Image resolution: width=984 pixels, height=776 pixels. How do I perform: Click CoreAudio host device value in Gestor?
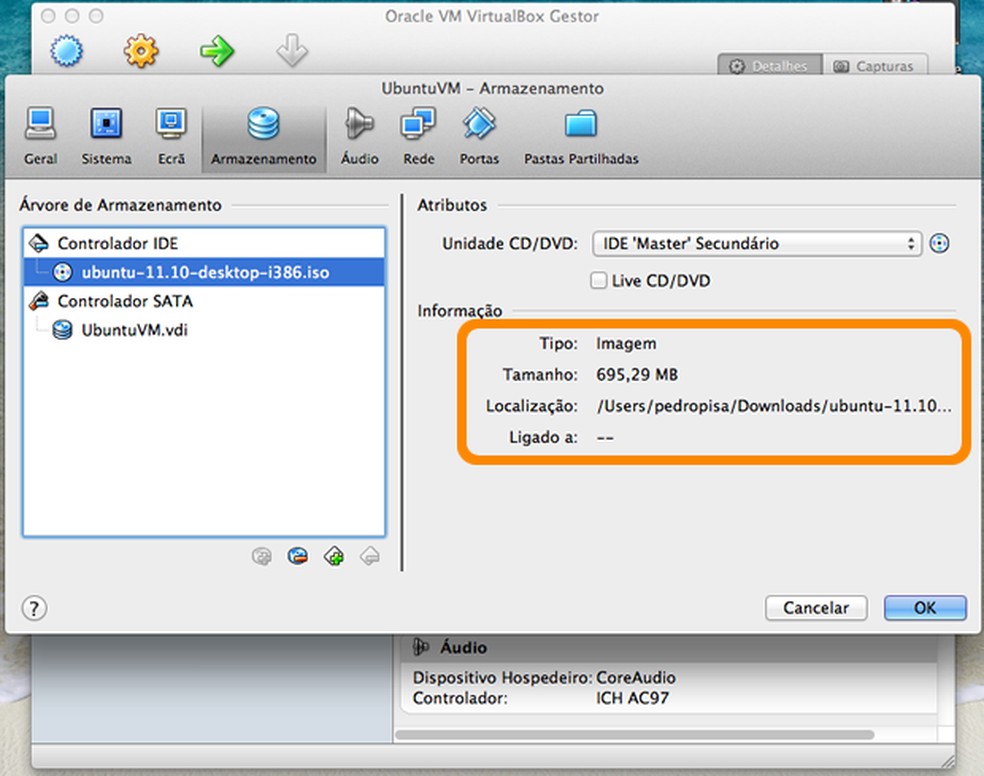[x=636, y=678]
